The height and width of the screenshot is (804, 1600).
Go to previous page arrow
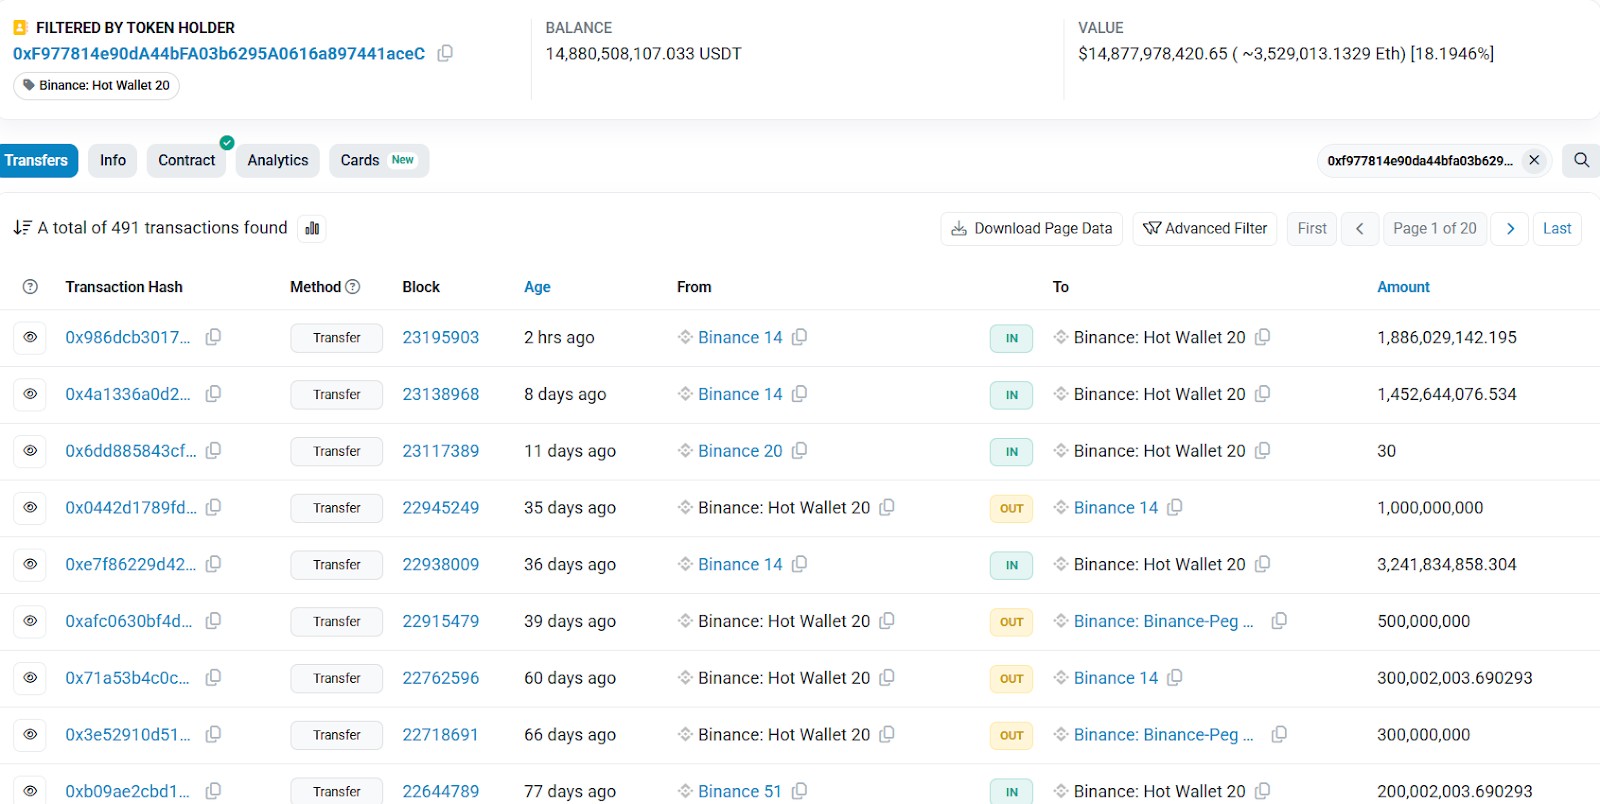point(1360,228)
